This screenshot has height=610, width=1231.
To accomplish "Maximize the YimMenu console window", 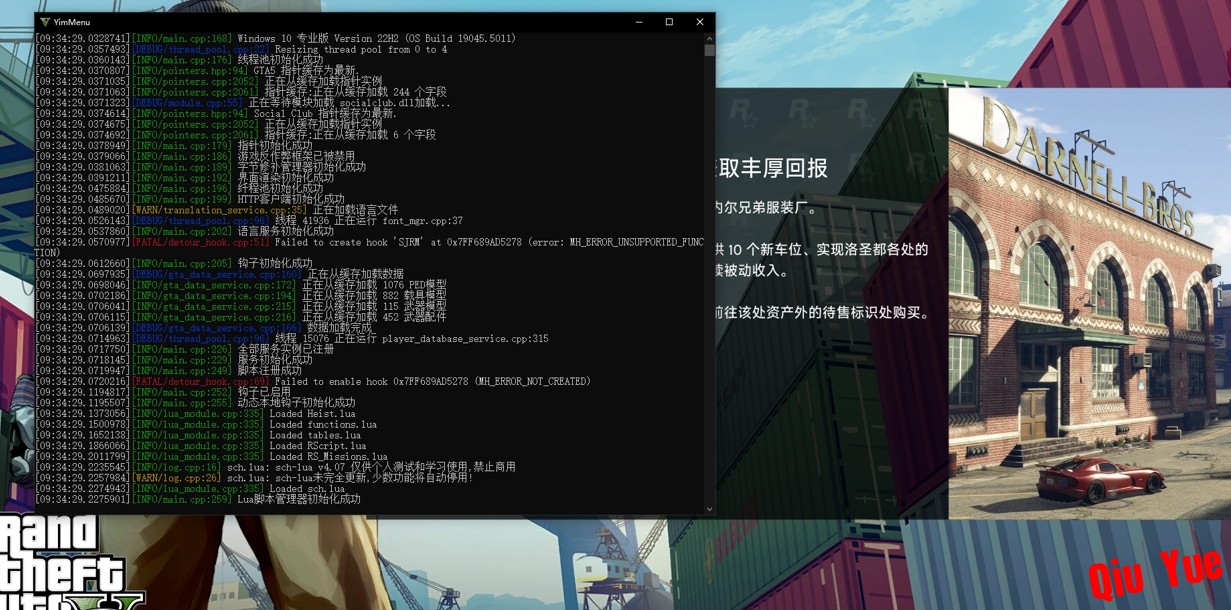I will [x=669, y=22].
